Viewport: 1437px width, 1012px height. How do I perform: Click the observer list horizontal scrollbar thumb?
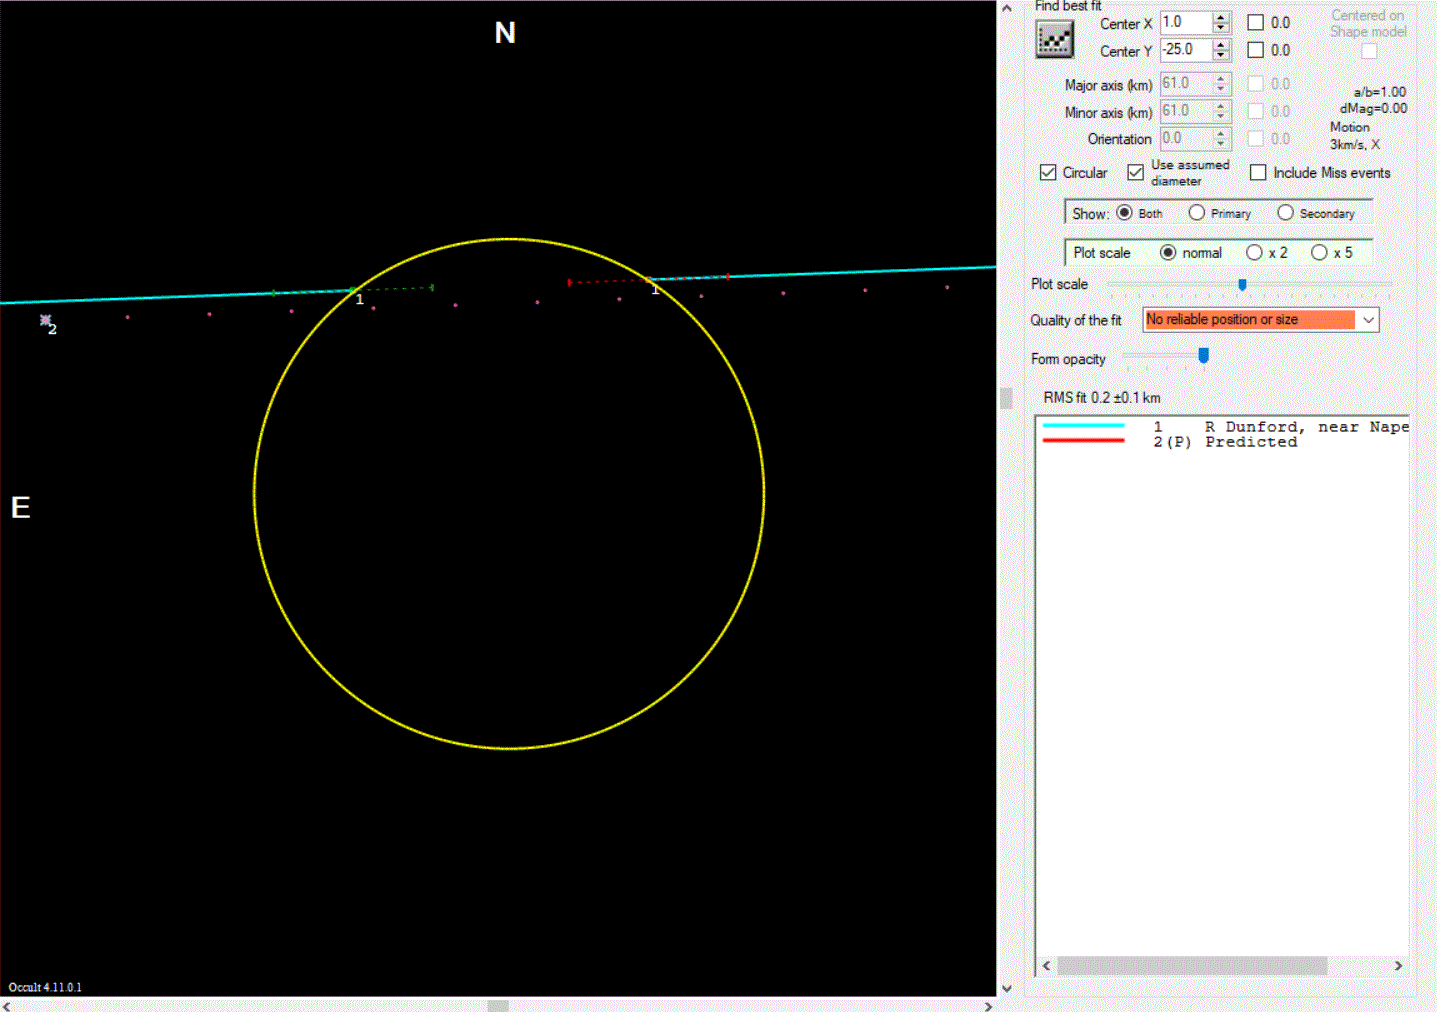[x=1192, y=966]
